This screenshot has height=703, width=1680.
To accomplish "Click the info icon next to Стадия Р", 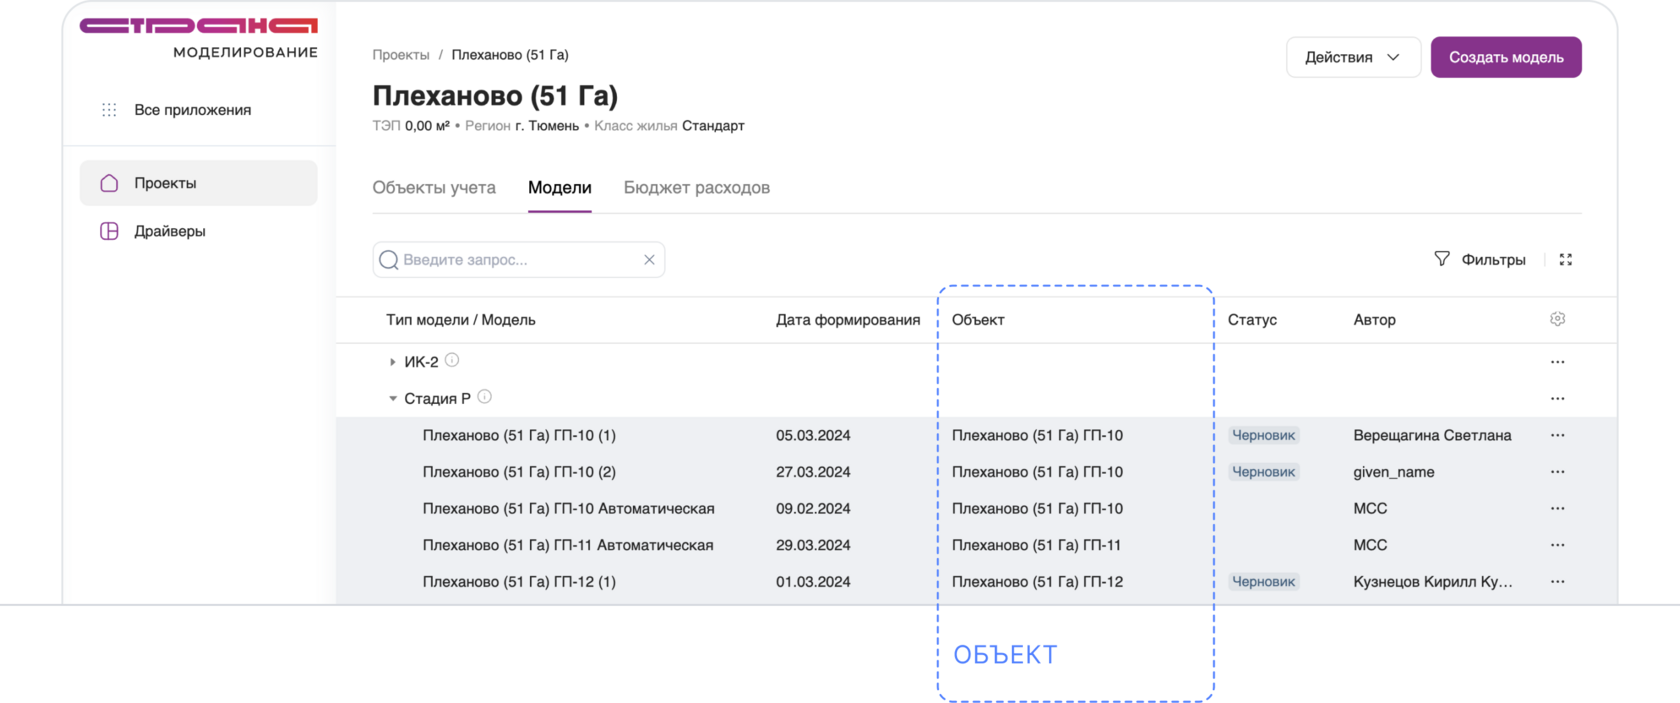I will coord(485,397).
